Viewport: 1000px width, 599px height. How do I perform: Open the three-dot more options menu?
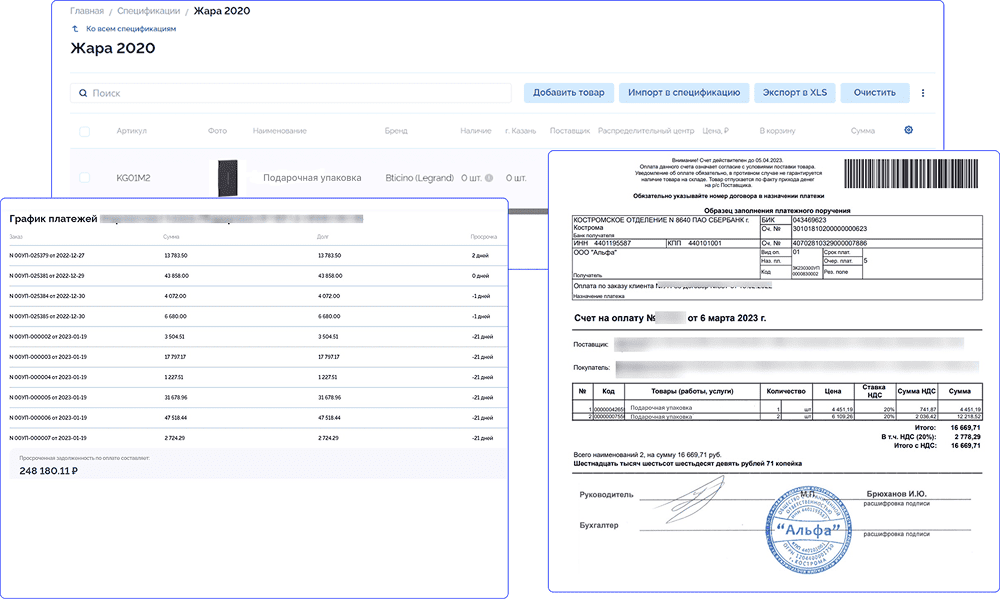pyautogui.click(x=922, y=93)
